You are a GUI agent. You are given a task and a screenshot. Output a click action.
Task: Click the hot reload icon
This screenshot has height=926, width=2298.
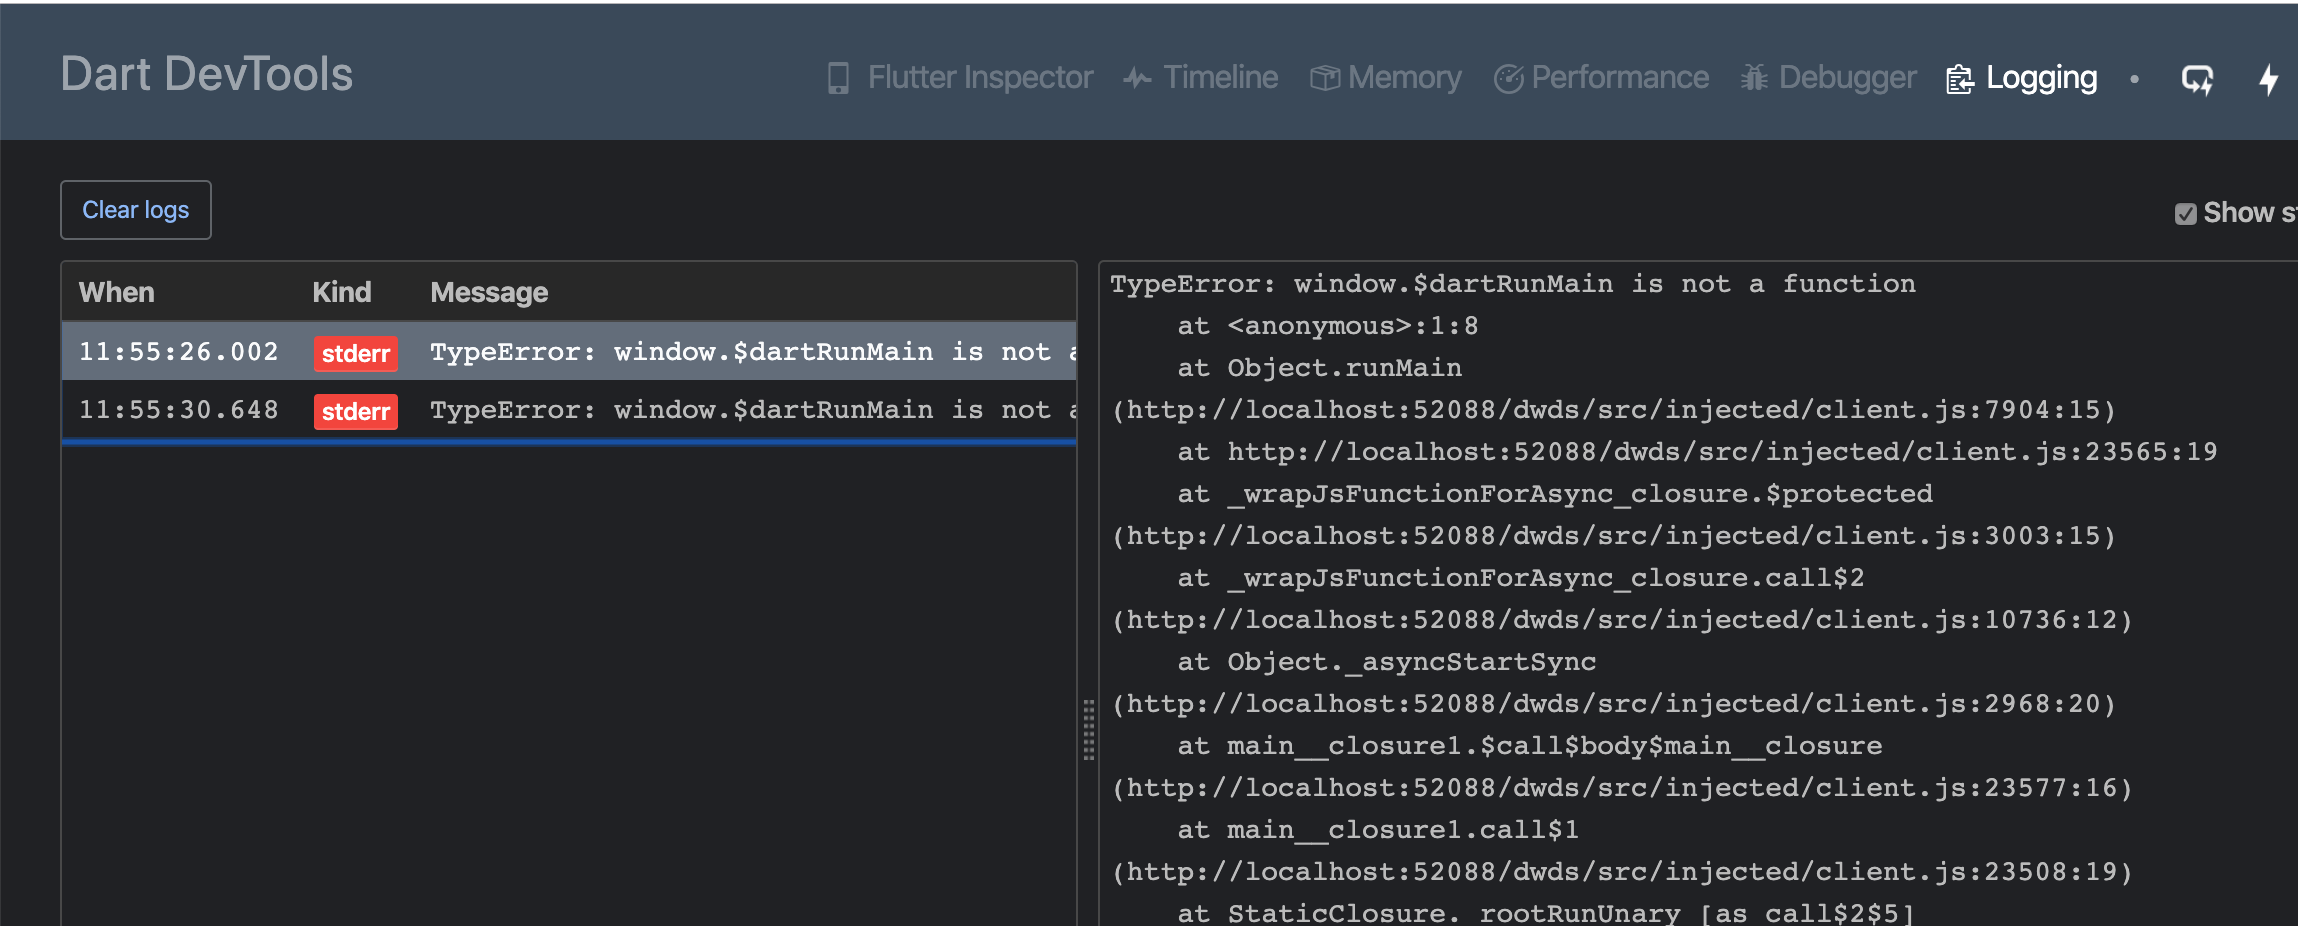[x=2197, y=79]
